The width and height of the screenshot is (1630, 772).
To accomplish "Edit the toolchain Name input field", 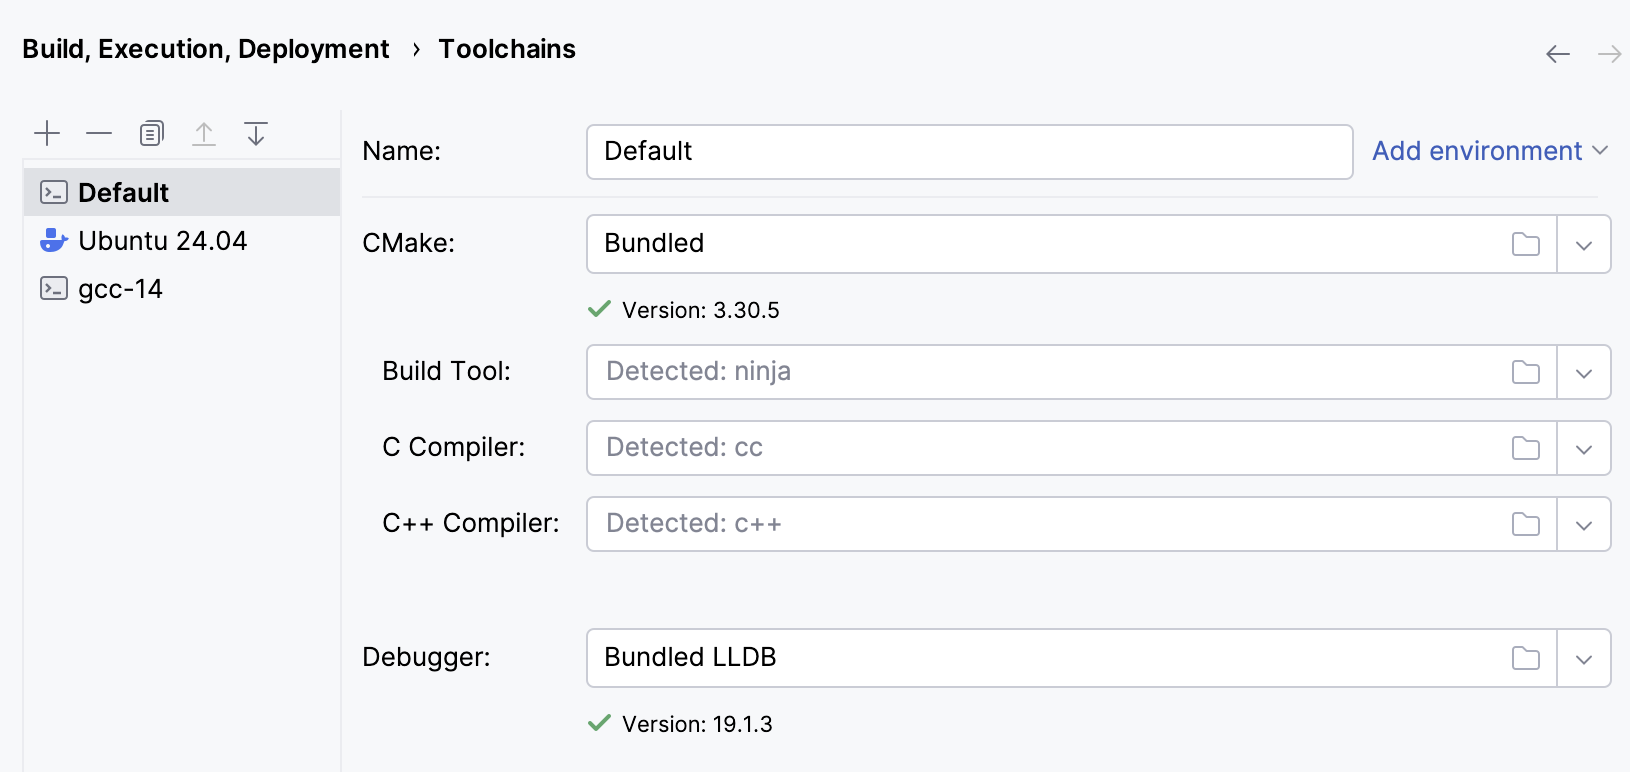I will tap(968, 151).
